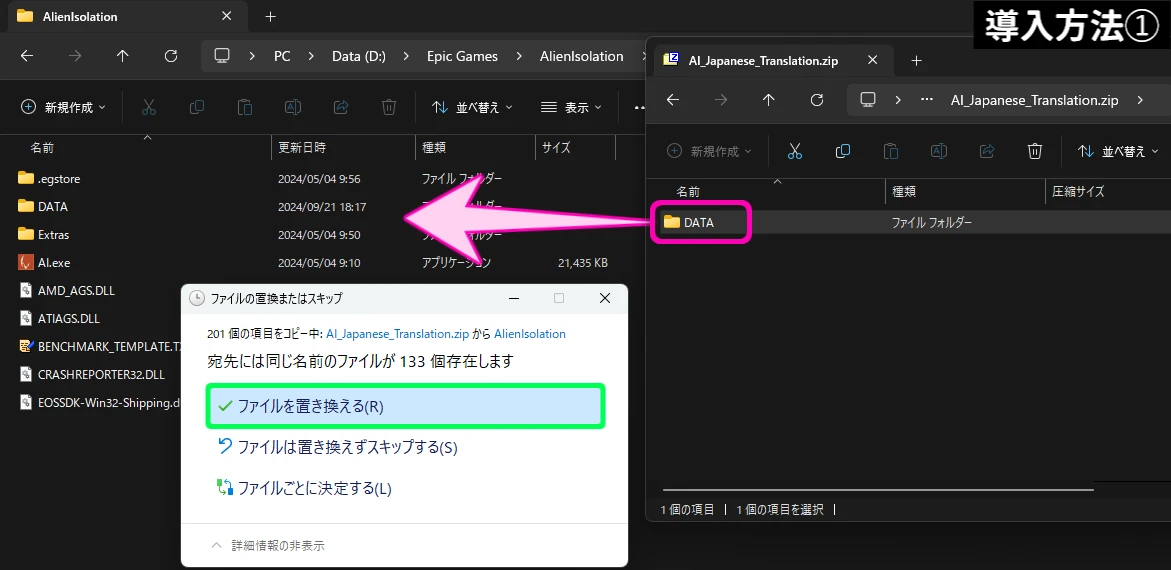The image size is (1171, 570).
Task: Close the file replace dialog
Action: point(605,298)
